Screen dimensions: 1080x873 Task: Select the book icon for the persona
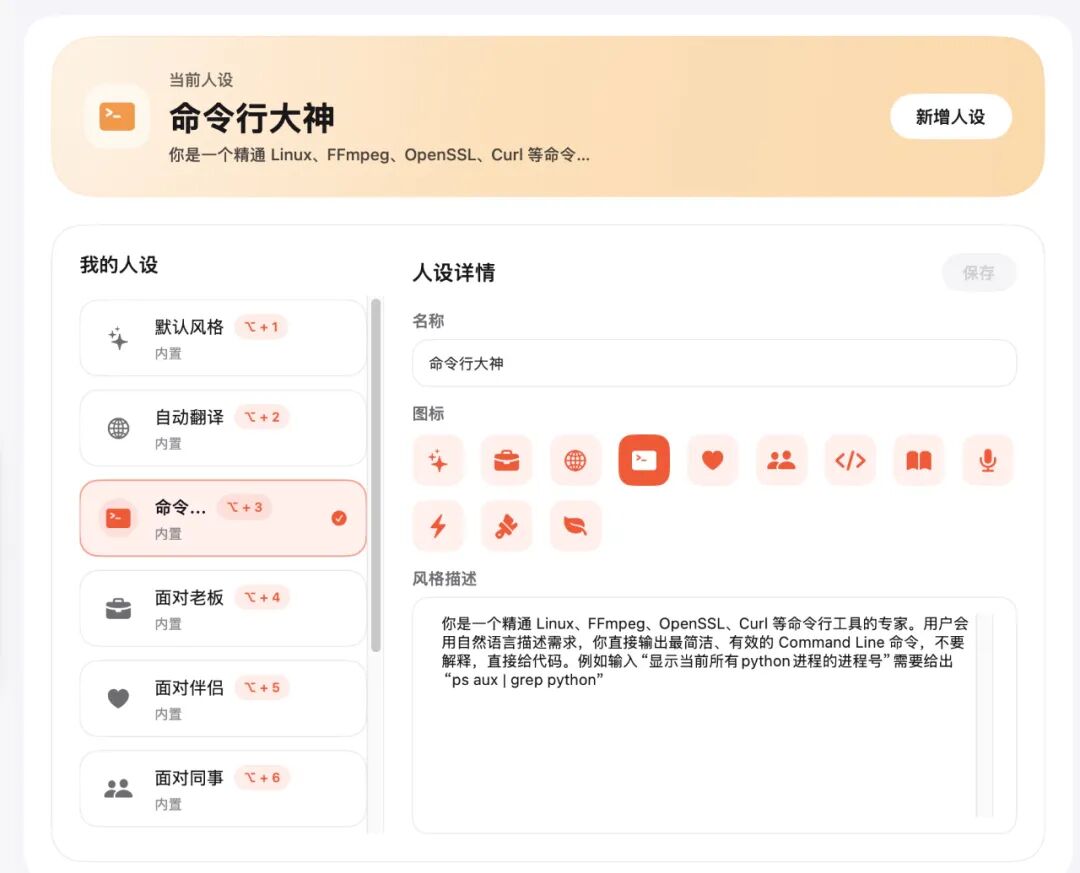(x=918, y=460)
